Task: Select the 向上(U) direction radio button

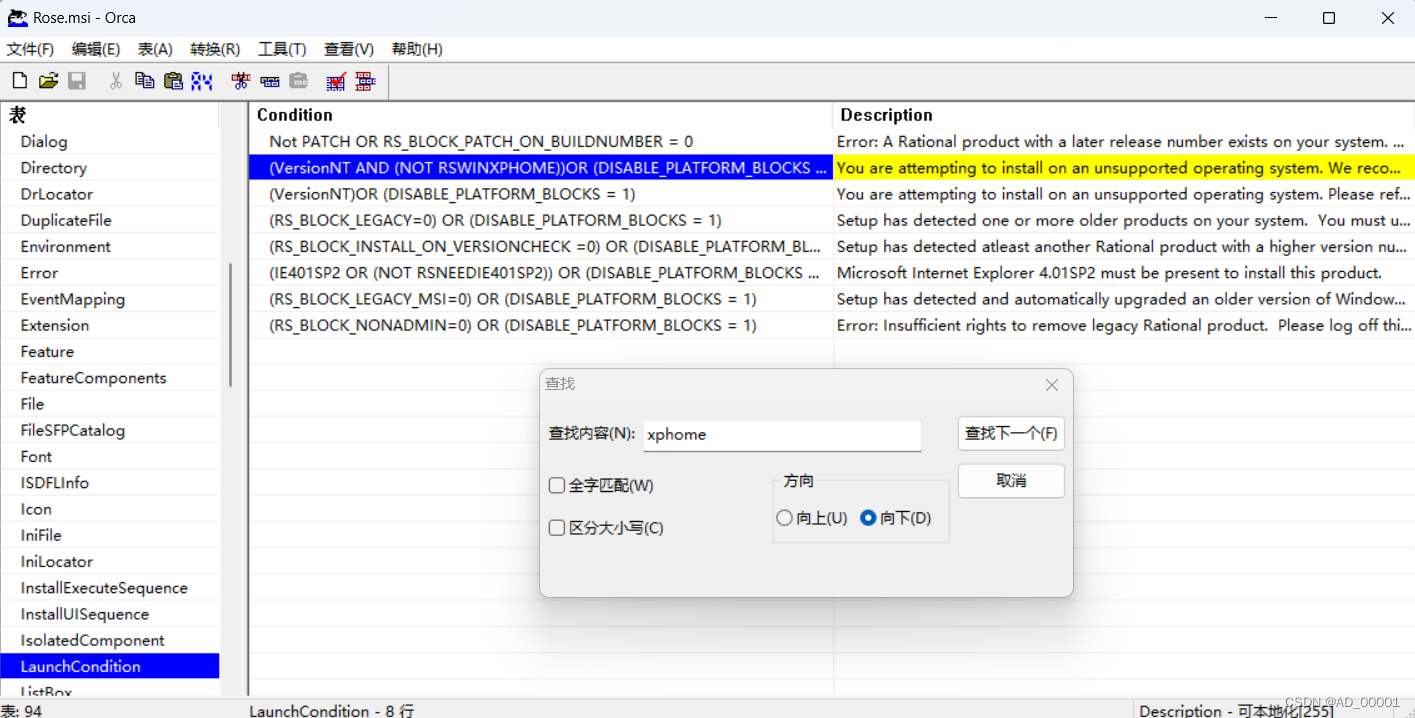Action: tap(784, 518)
